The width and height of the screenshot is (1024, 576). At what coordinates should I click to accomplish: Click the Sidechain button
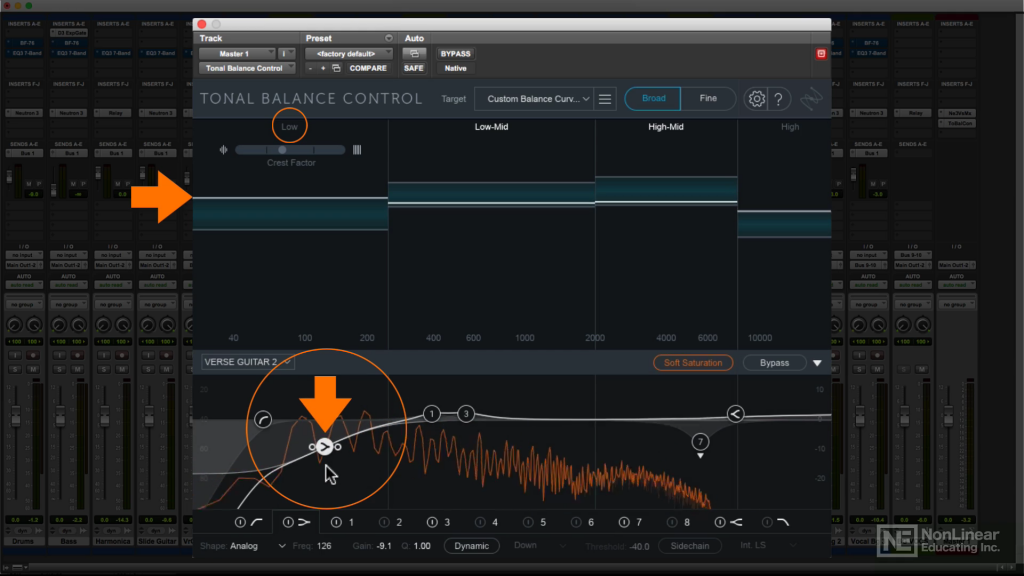[690, 546]
